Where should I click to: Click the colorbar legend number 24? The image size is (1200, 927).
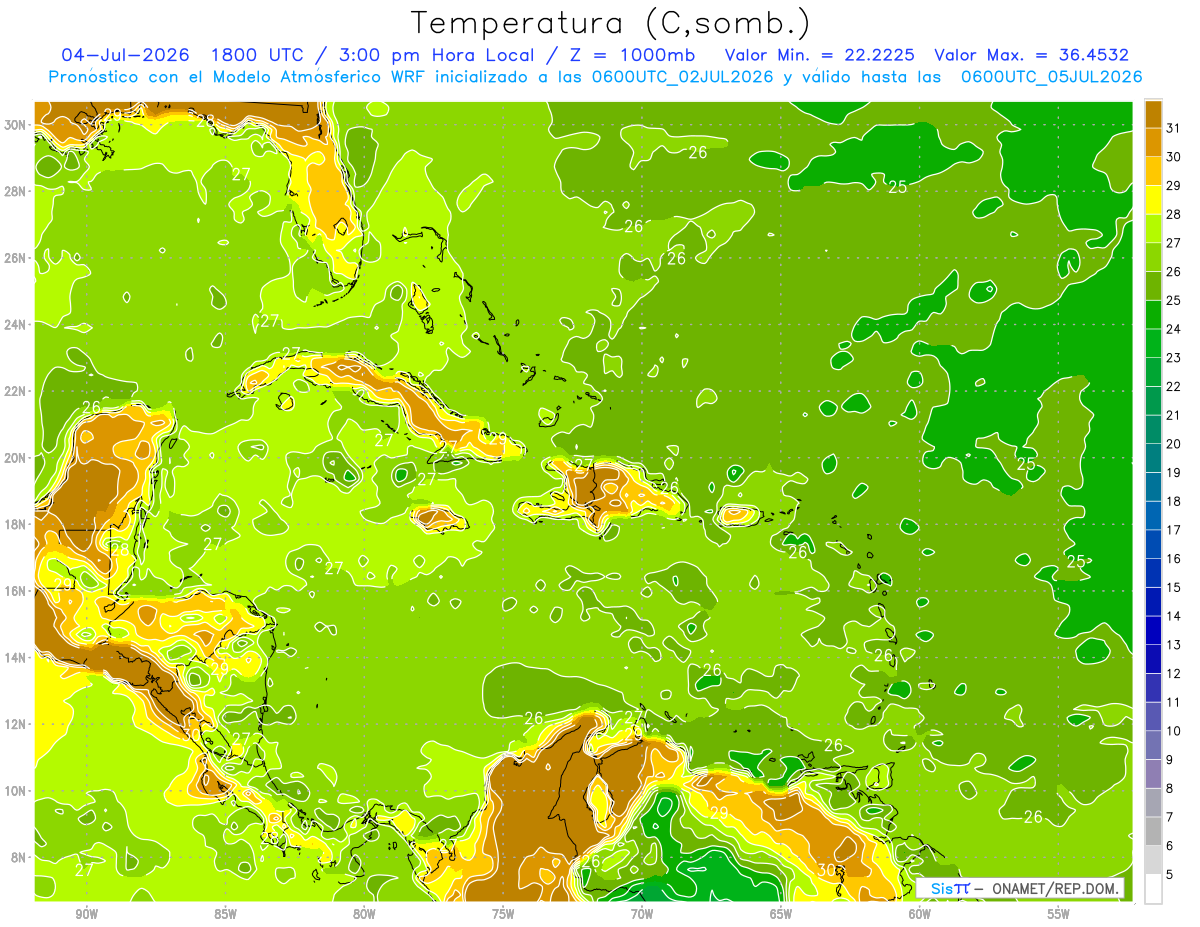coord(1173,329)
